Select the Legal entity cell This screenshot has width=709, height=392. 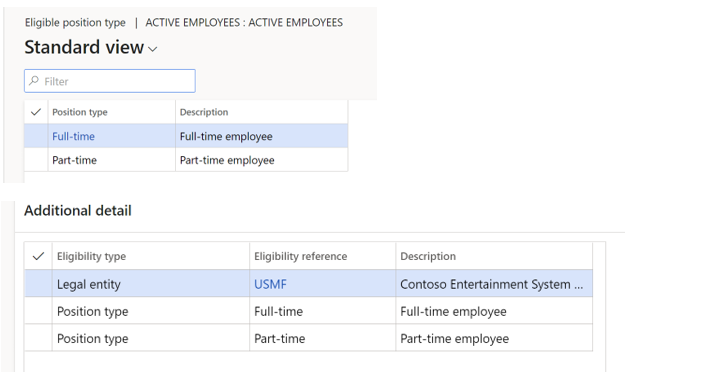coord(151,284)
